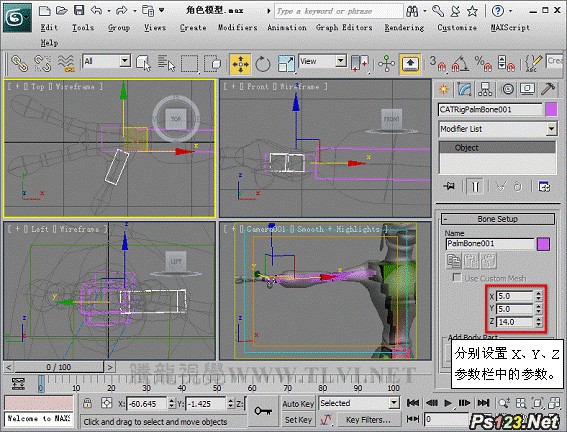The height and width of the screenshot is (432, 567).
Task: Click the search keyword or phrase field
Action: [x=338, y=11]
